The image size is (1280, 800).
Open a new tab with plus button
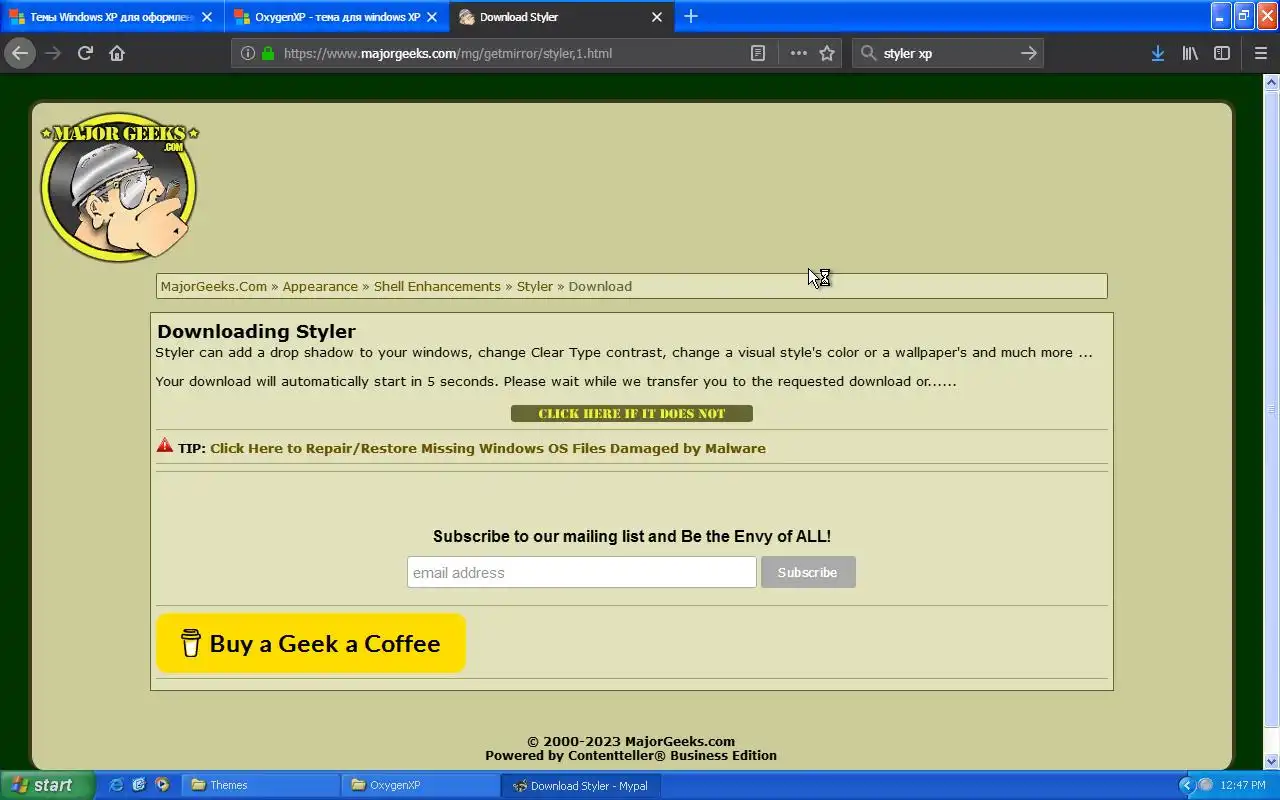click(691, 16)
